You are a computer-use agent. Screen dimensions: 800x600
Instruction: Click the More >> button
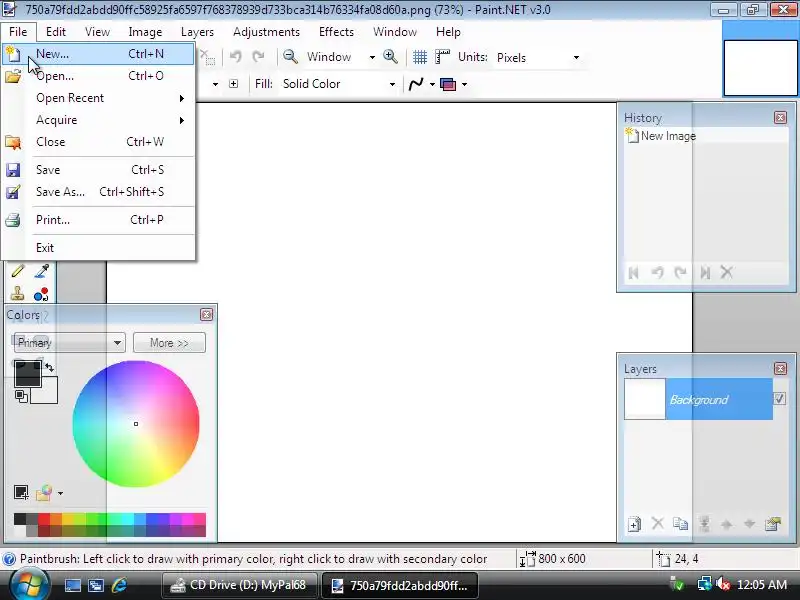click(169, 343)
